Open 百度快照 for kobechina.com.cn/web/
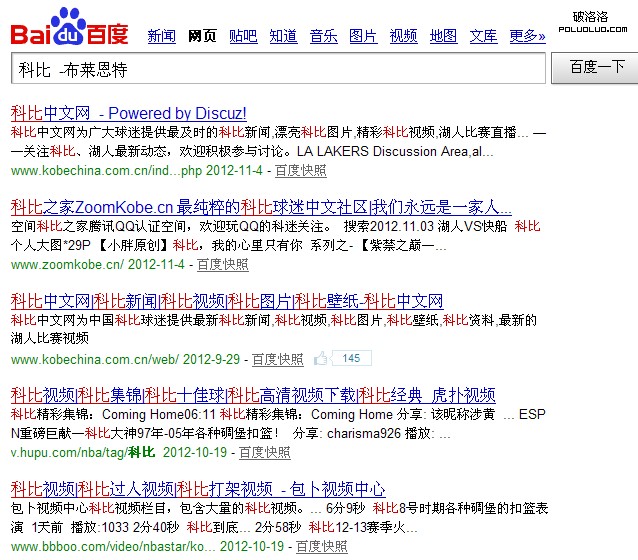The height and width of the screenshot is (560, 638). [x=277, y=359]
